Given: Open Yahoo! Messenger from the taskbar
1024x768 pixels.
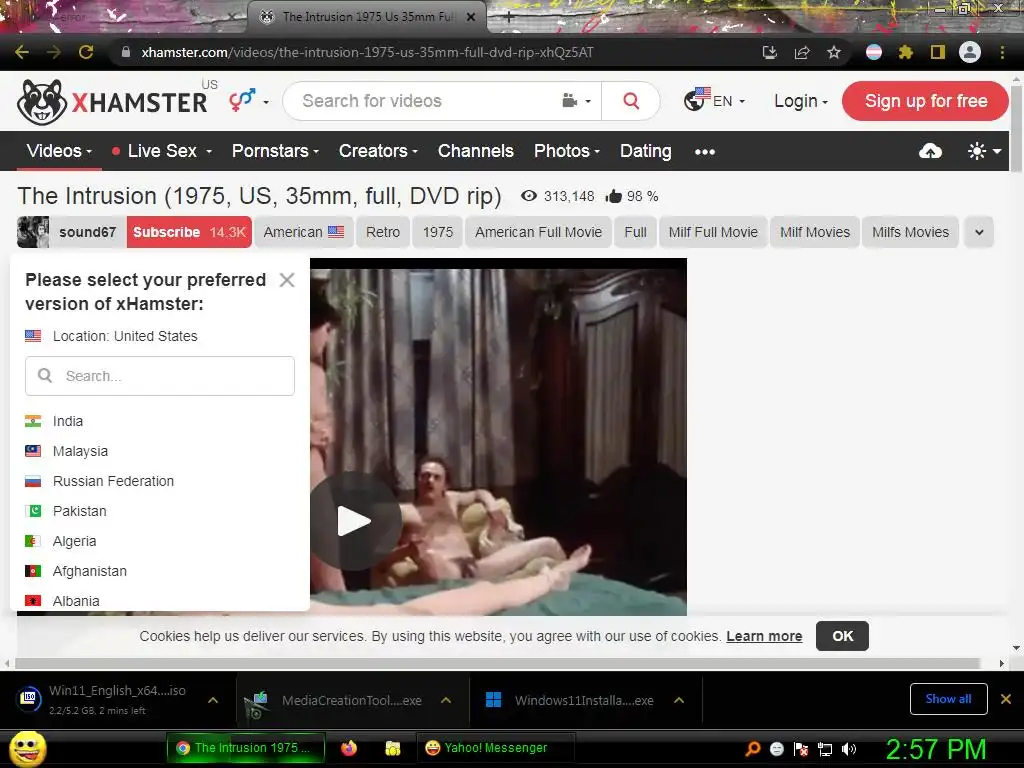Looking at the screenshot, I should coord(496,748).
